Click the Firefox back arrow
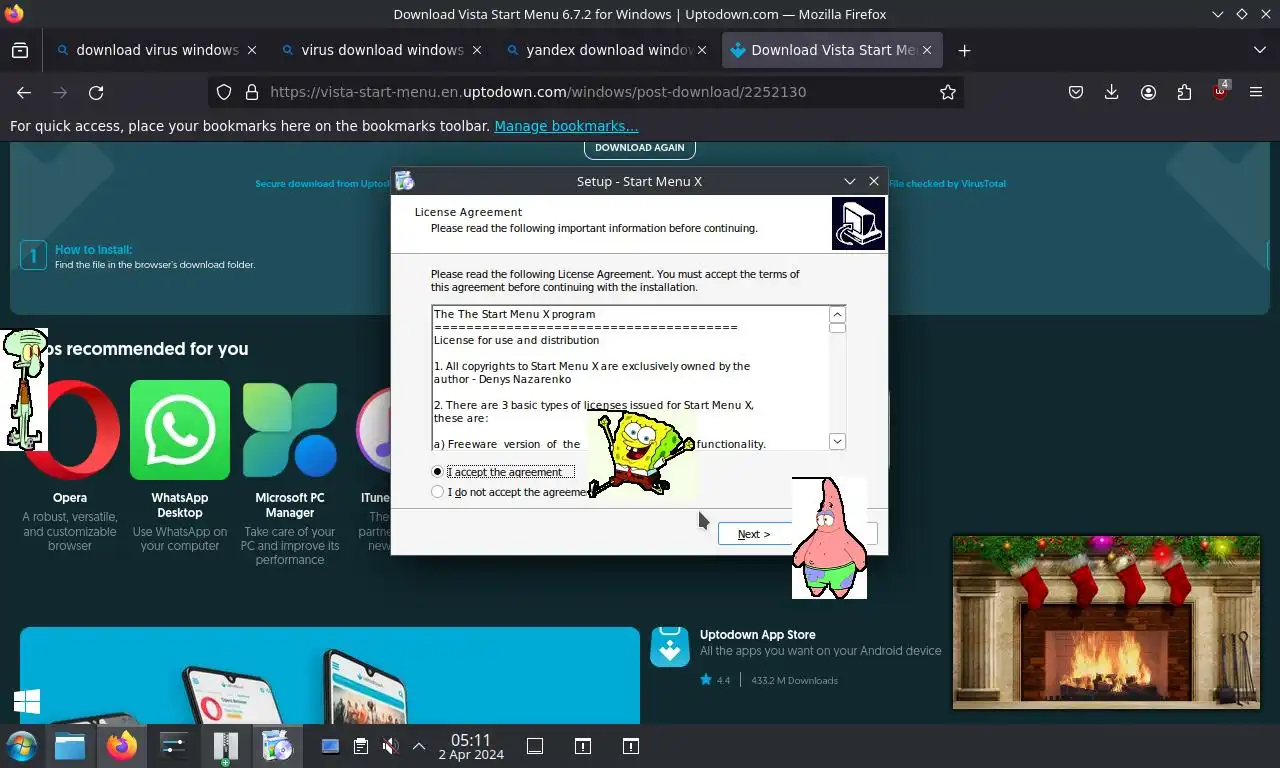 [x=24, y=92]
